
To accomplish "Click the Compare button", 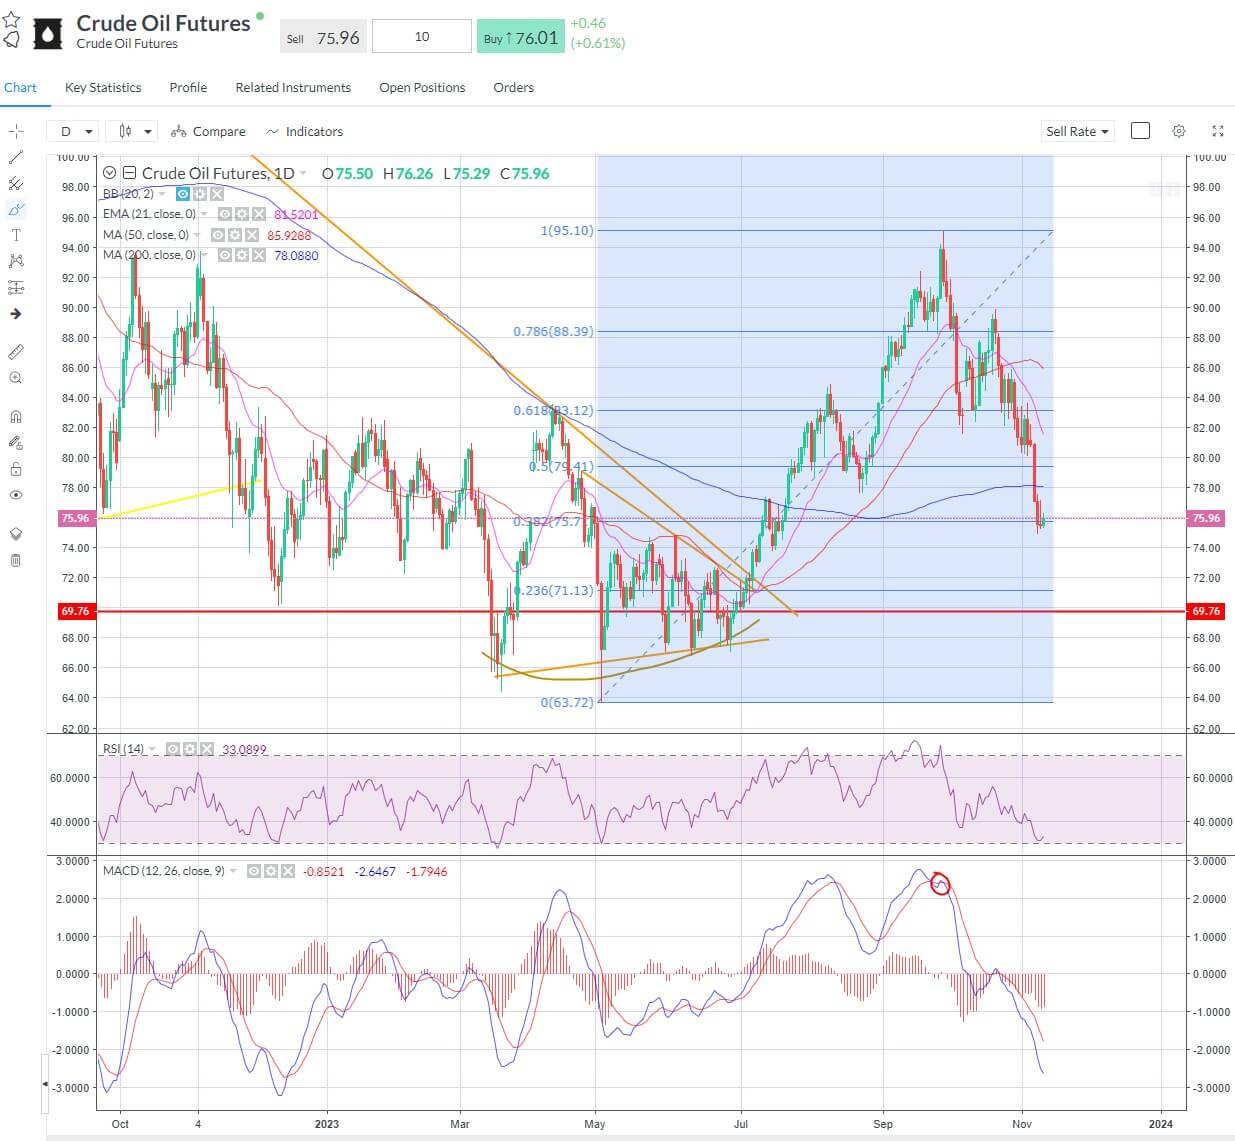I will point(208,131).
